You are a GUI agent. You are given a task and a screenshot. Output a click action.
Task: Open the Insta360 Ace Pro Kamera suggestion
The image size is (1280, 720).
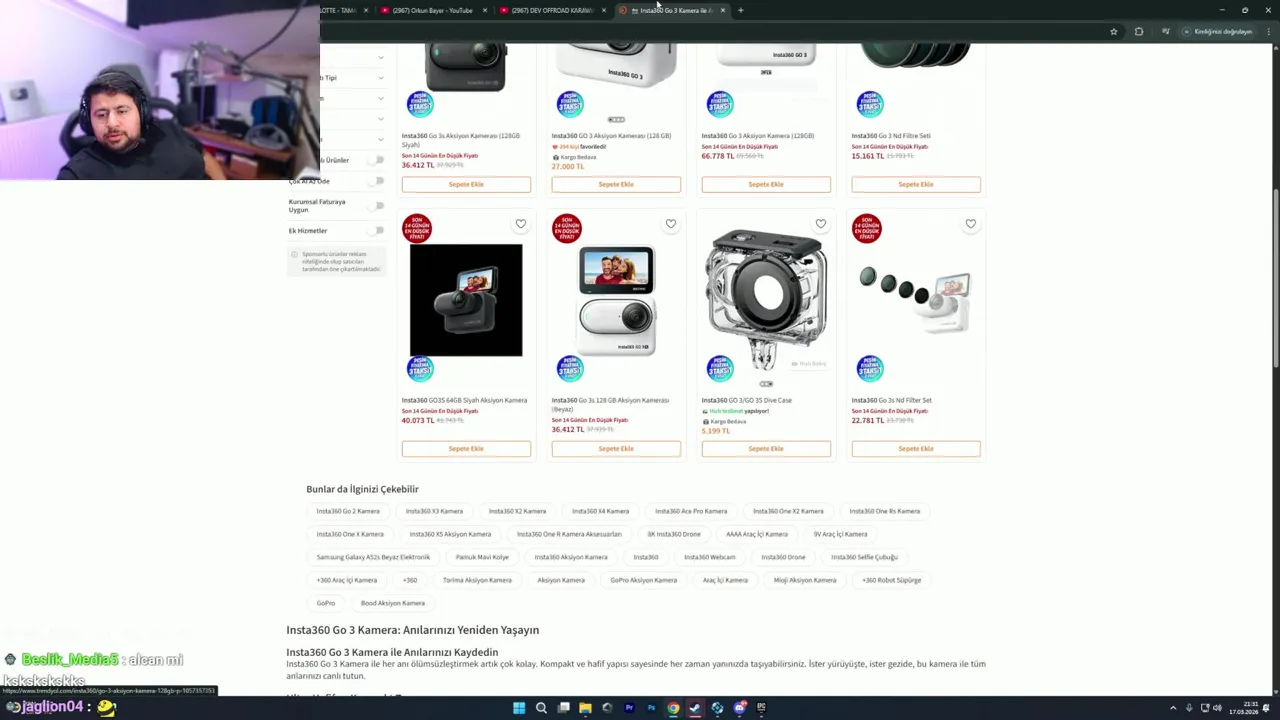(x=691, y=511)
